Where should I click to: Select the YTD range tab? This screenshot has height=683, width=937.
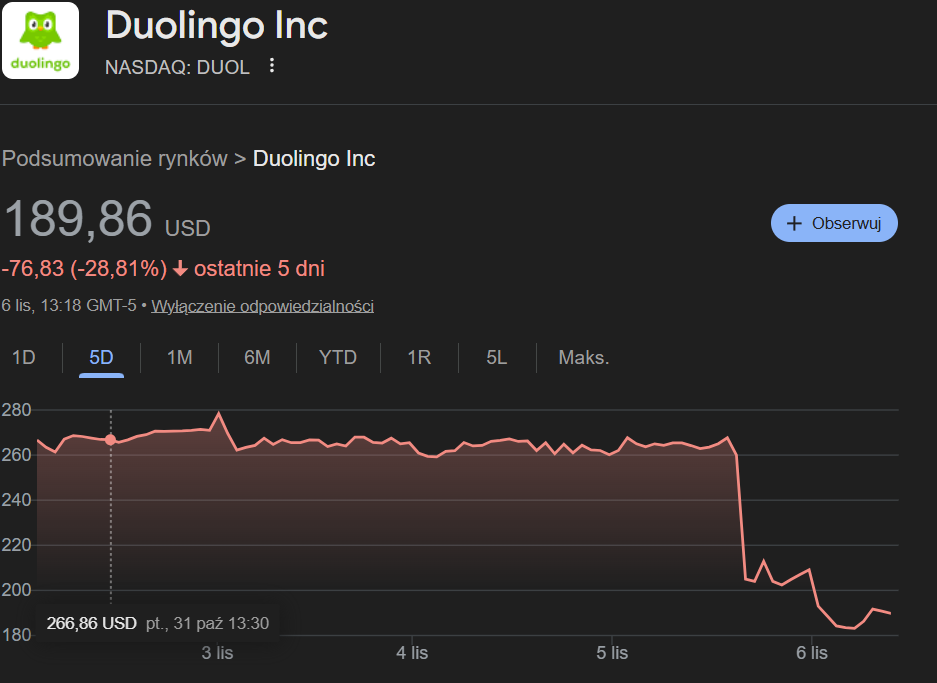[337, 357]
